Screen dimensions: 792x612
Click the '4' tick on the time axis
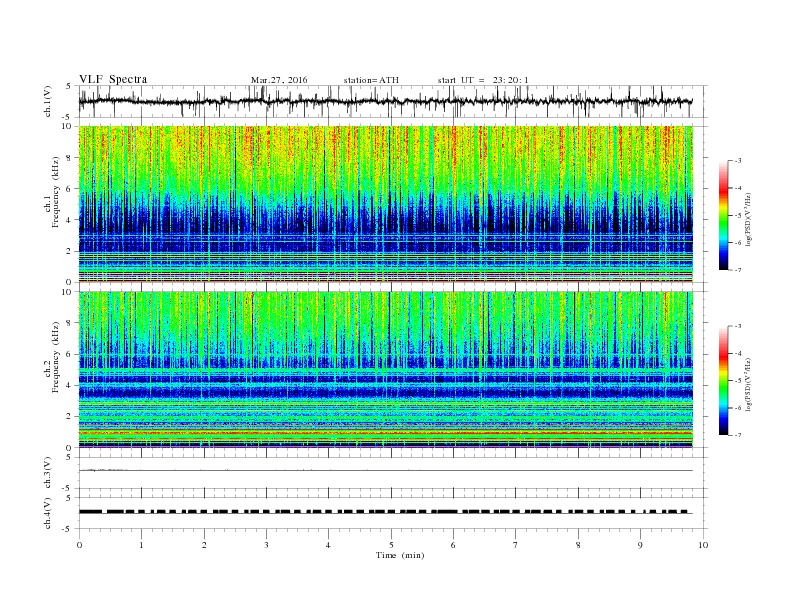(328, 545)
